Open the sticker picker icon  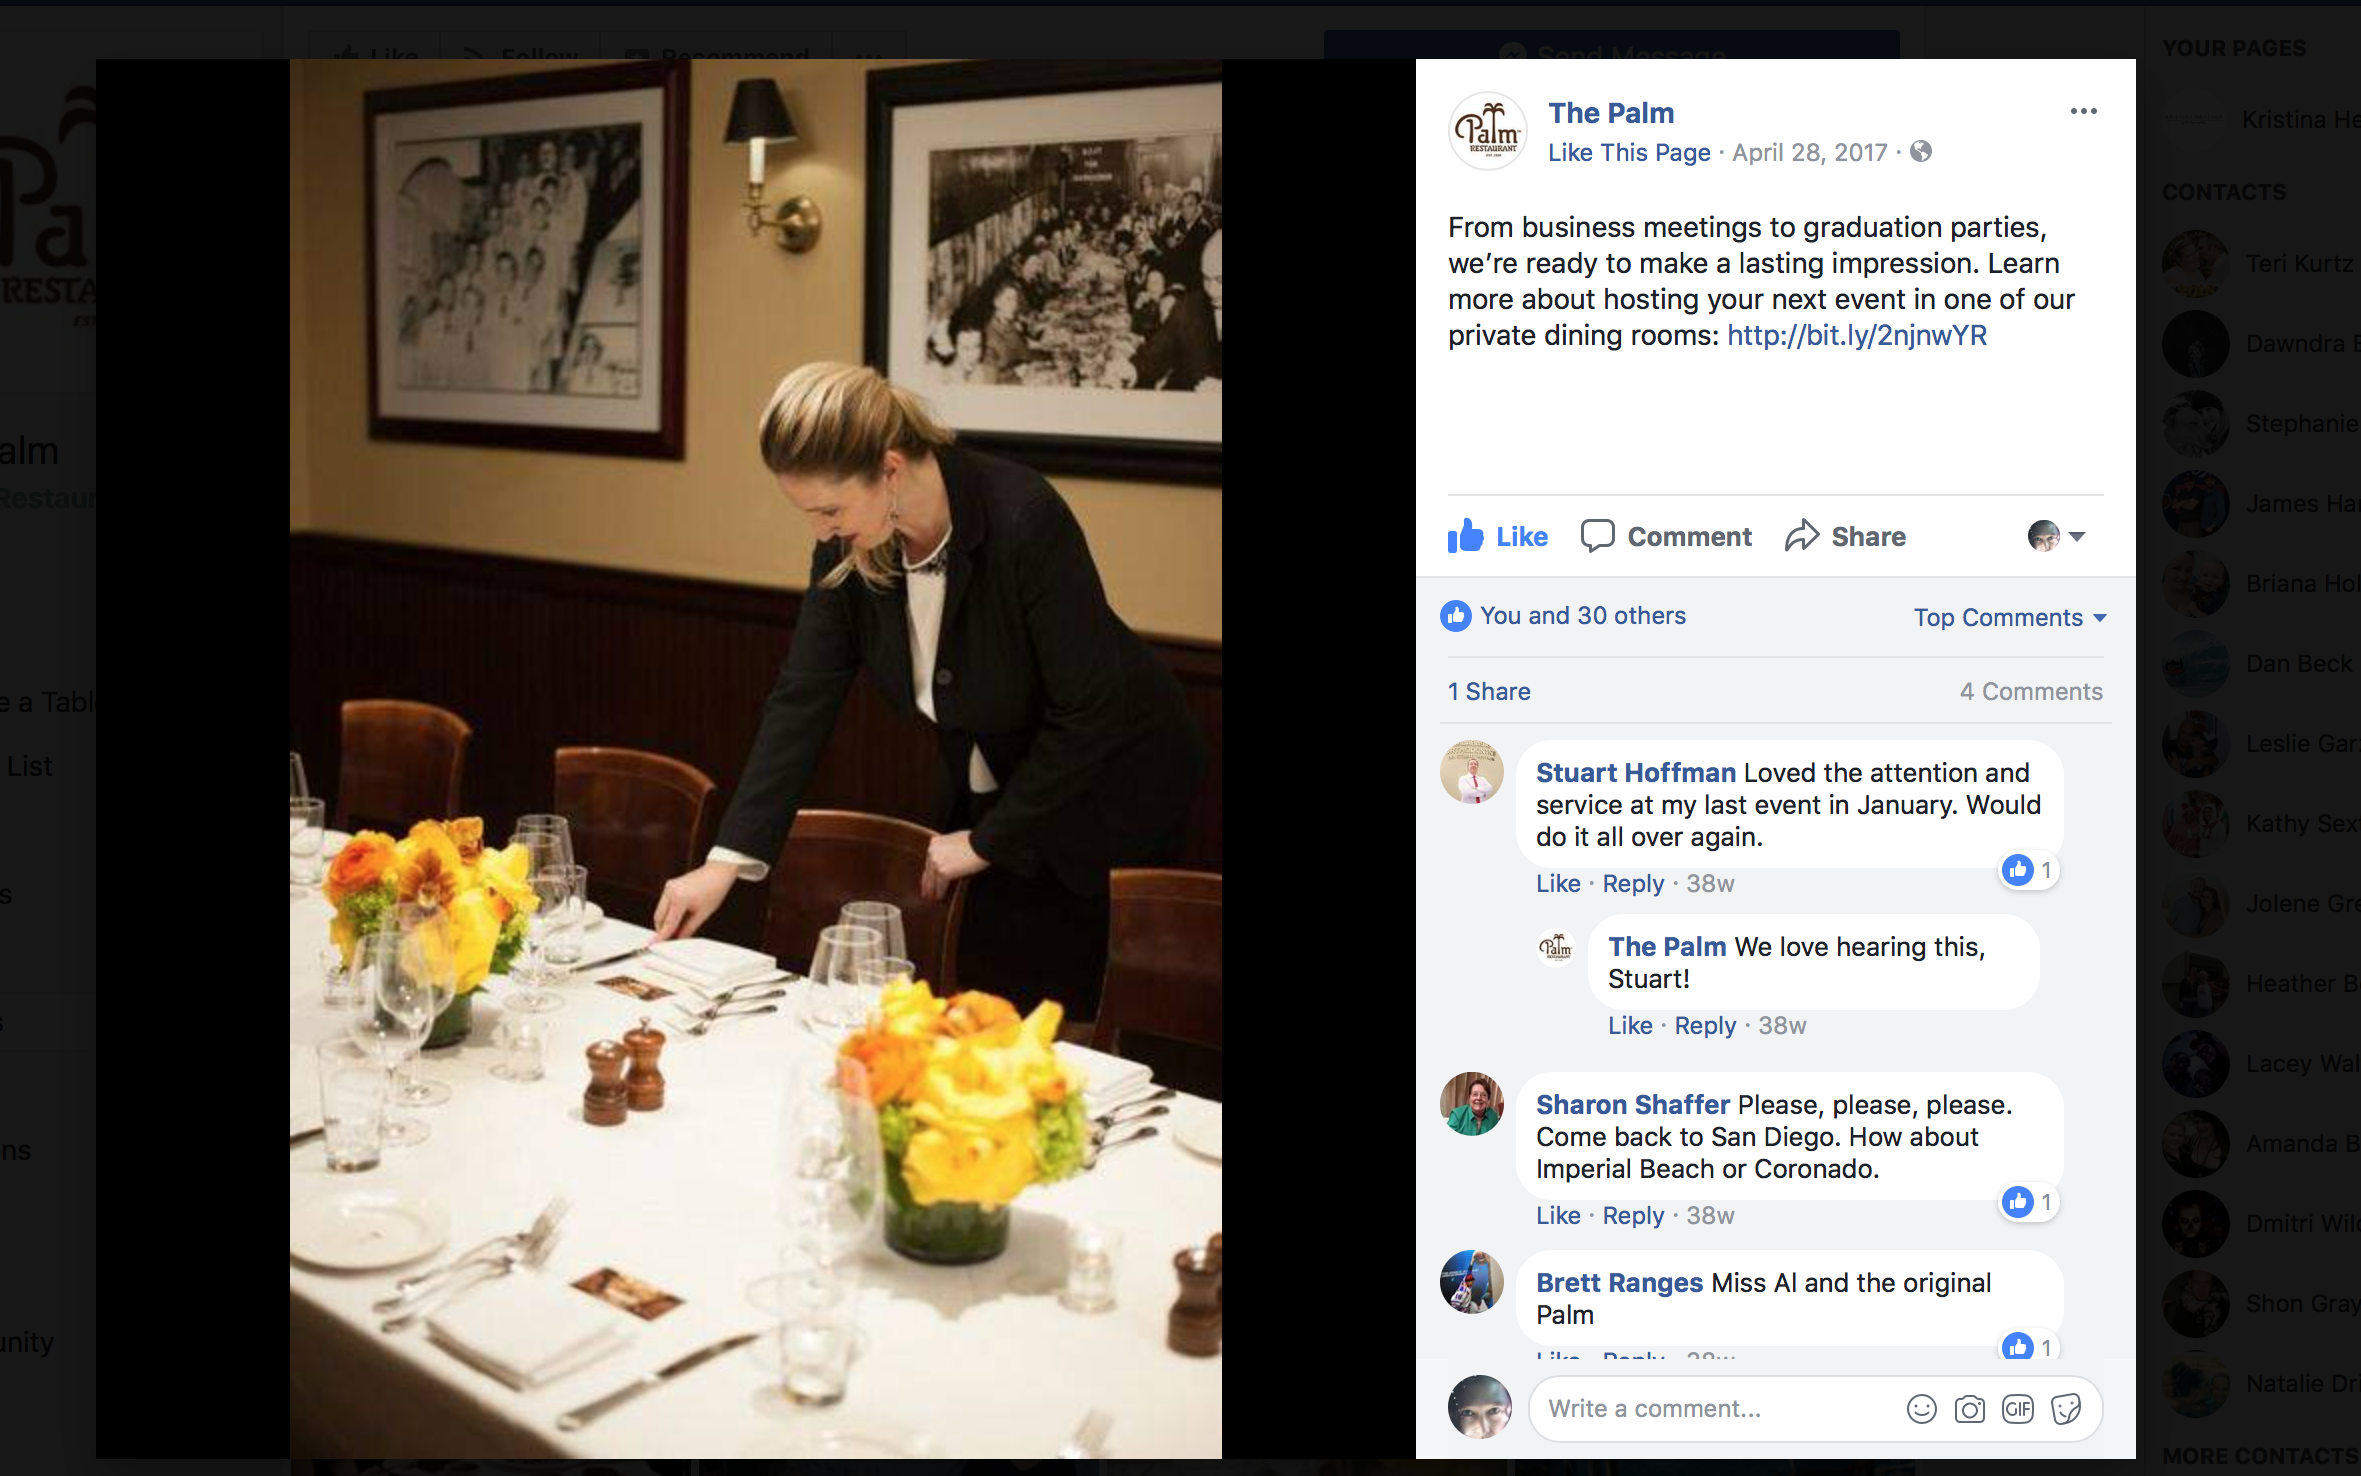(2065, 1409)
